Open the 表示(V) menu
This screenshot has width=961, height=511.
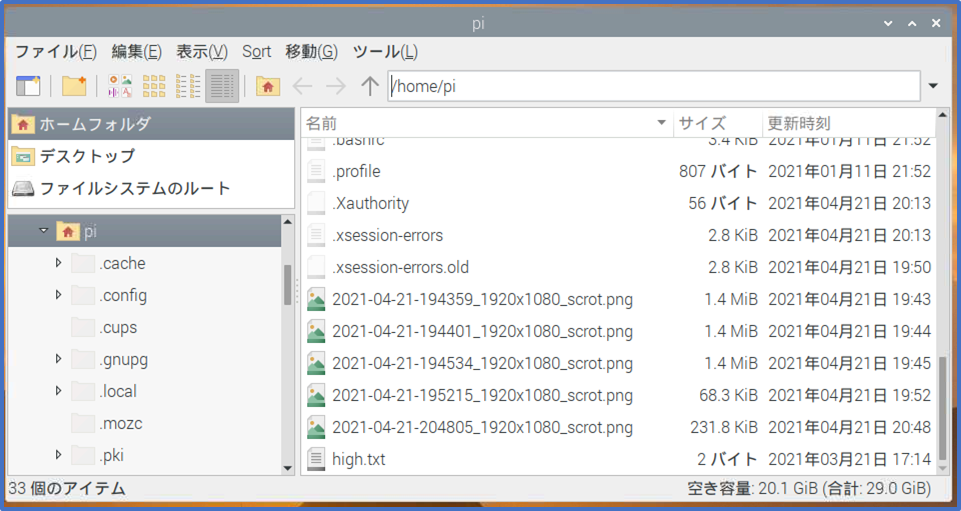coord(202,51)
